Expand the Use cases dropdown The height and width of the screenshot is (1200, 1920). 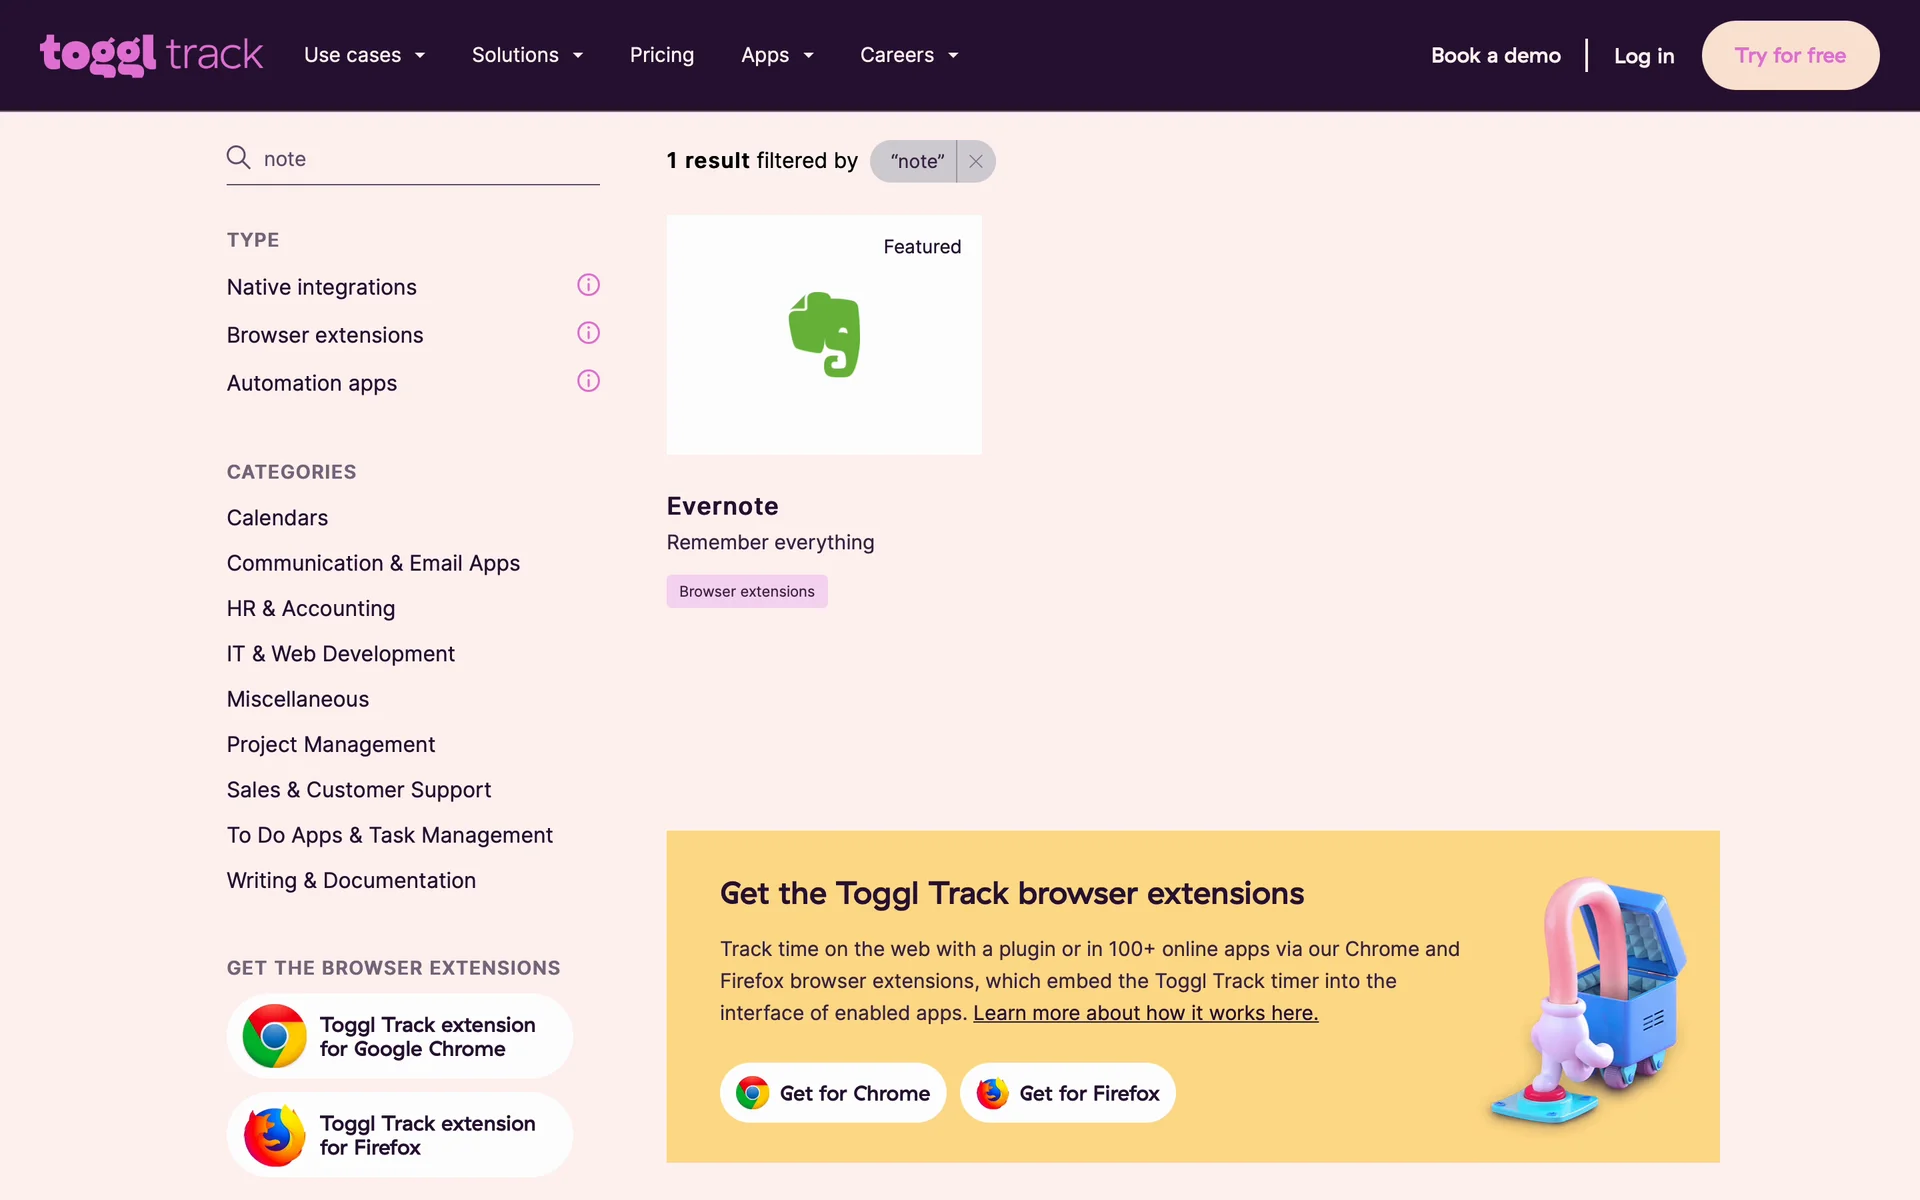[x=364, y=55]
